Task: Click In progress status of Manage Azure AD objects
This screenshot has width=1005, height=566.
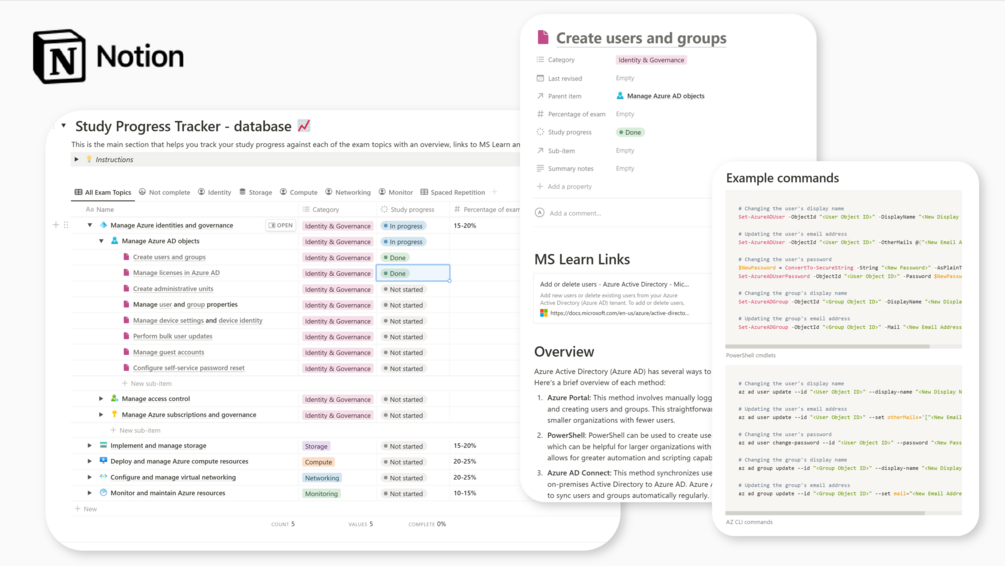Action: [403, 242]
